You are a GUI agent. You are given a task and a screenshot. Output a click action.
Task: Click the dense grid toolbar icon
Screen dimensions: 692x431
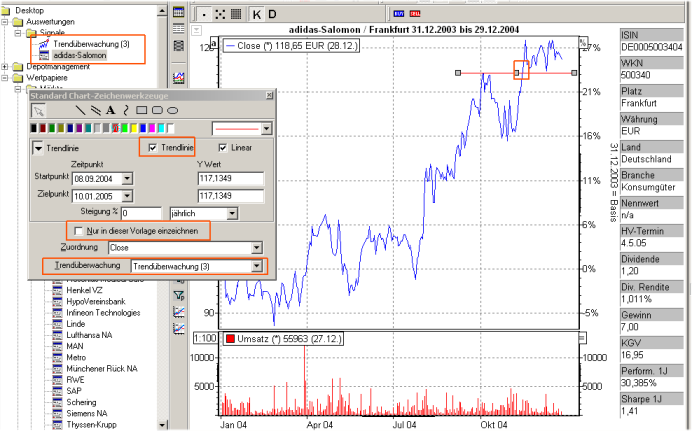pyautogui.click(x=236, y=15)
